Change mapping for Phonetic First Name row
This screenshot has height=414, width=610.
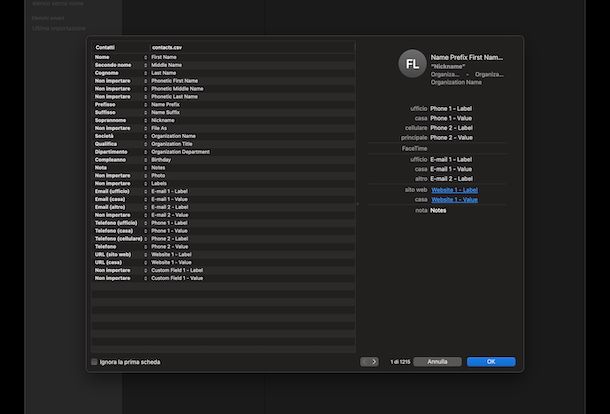point(120,81)
